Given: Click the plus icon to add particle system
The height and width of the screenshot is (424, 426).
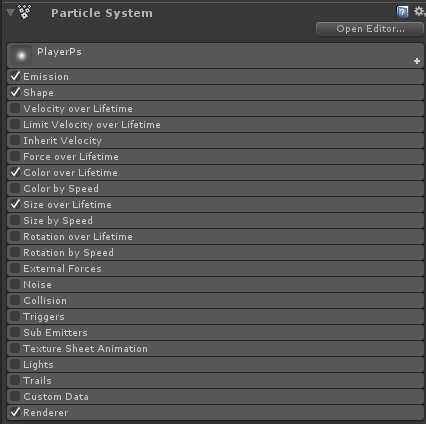Looking at the screenshot, I should click(x=417, y=61).
